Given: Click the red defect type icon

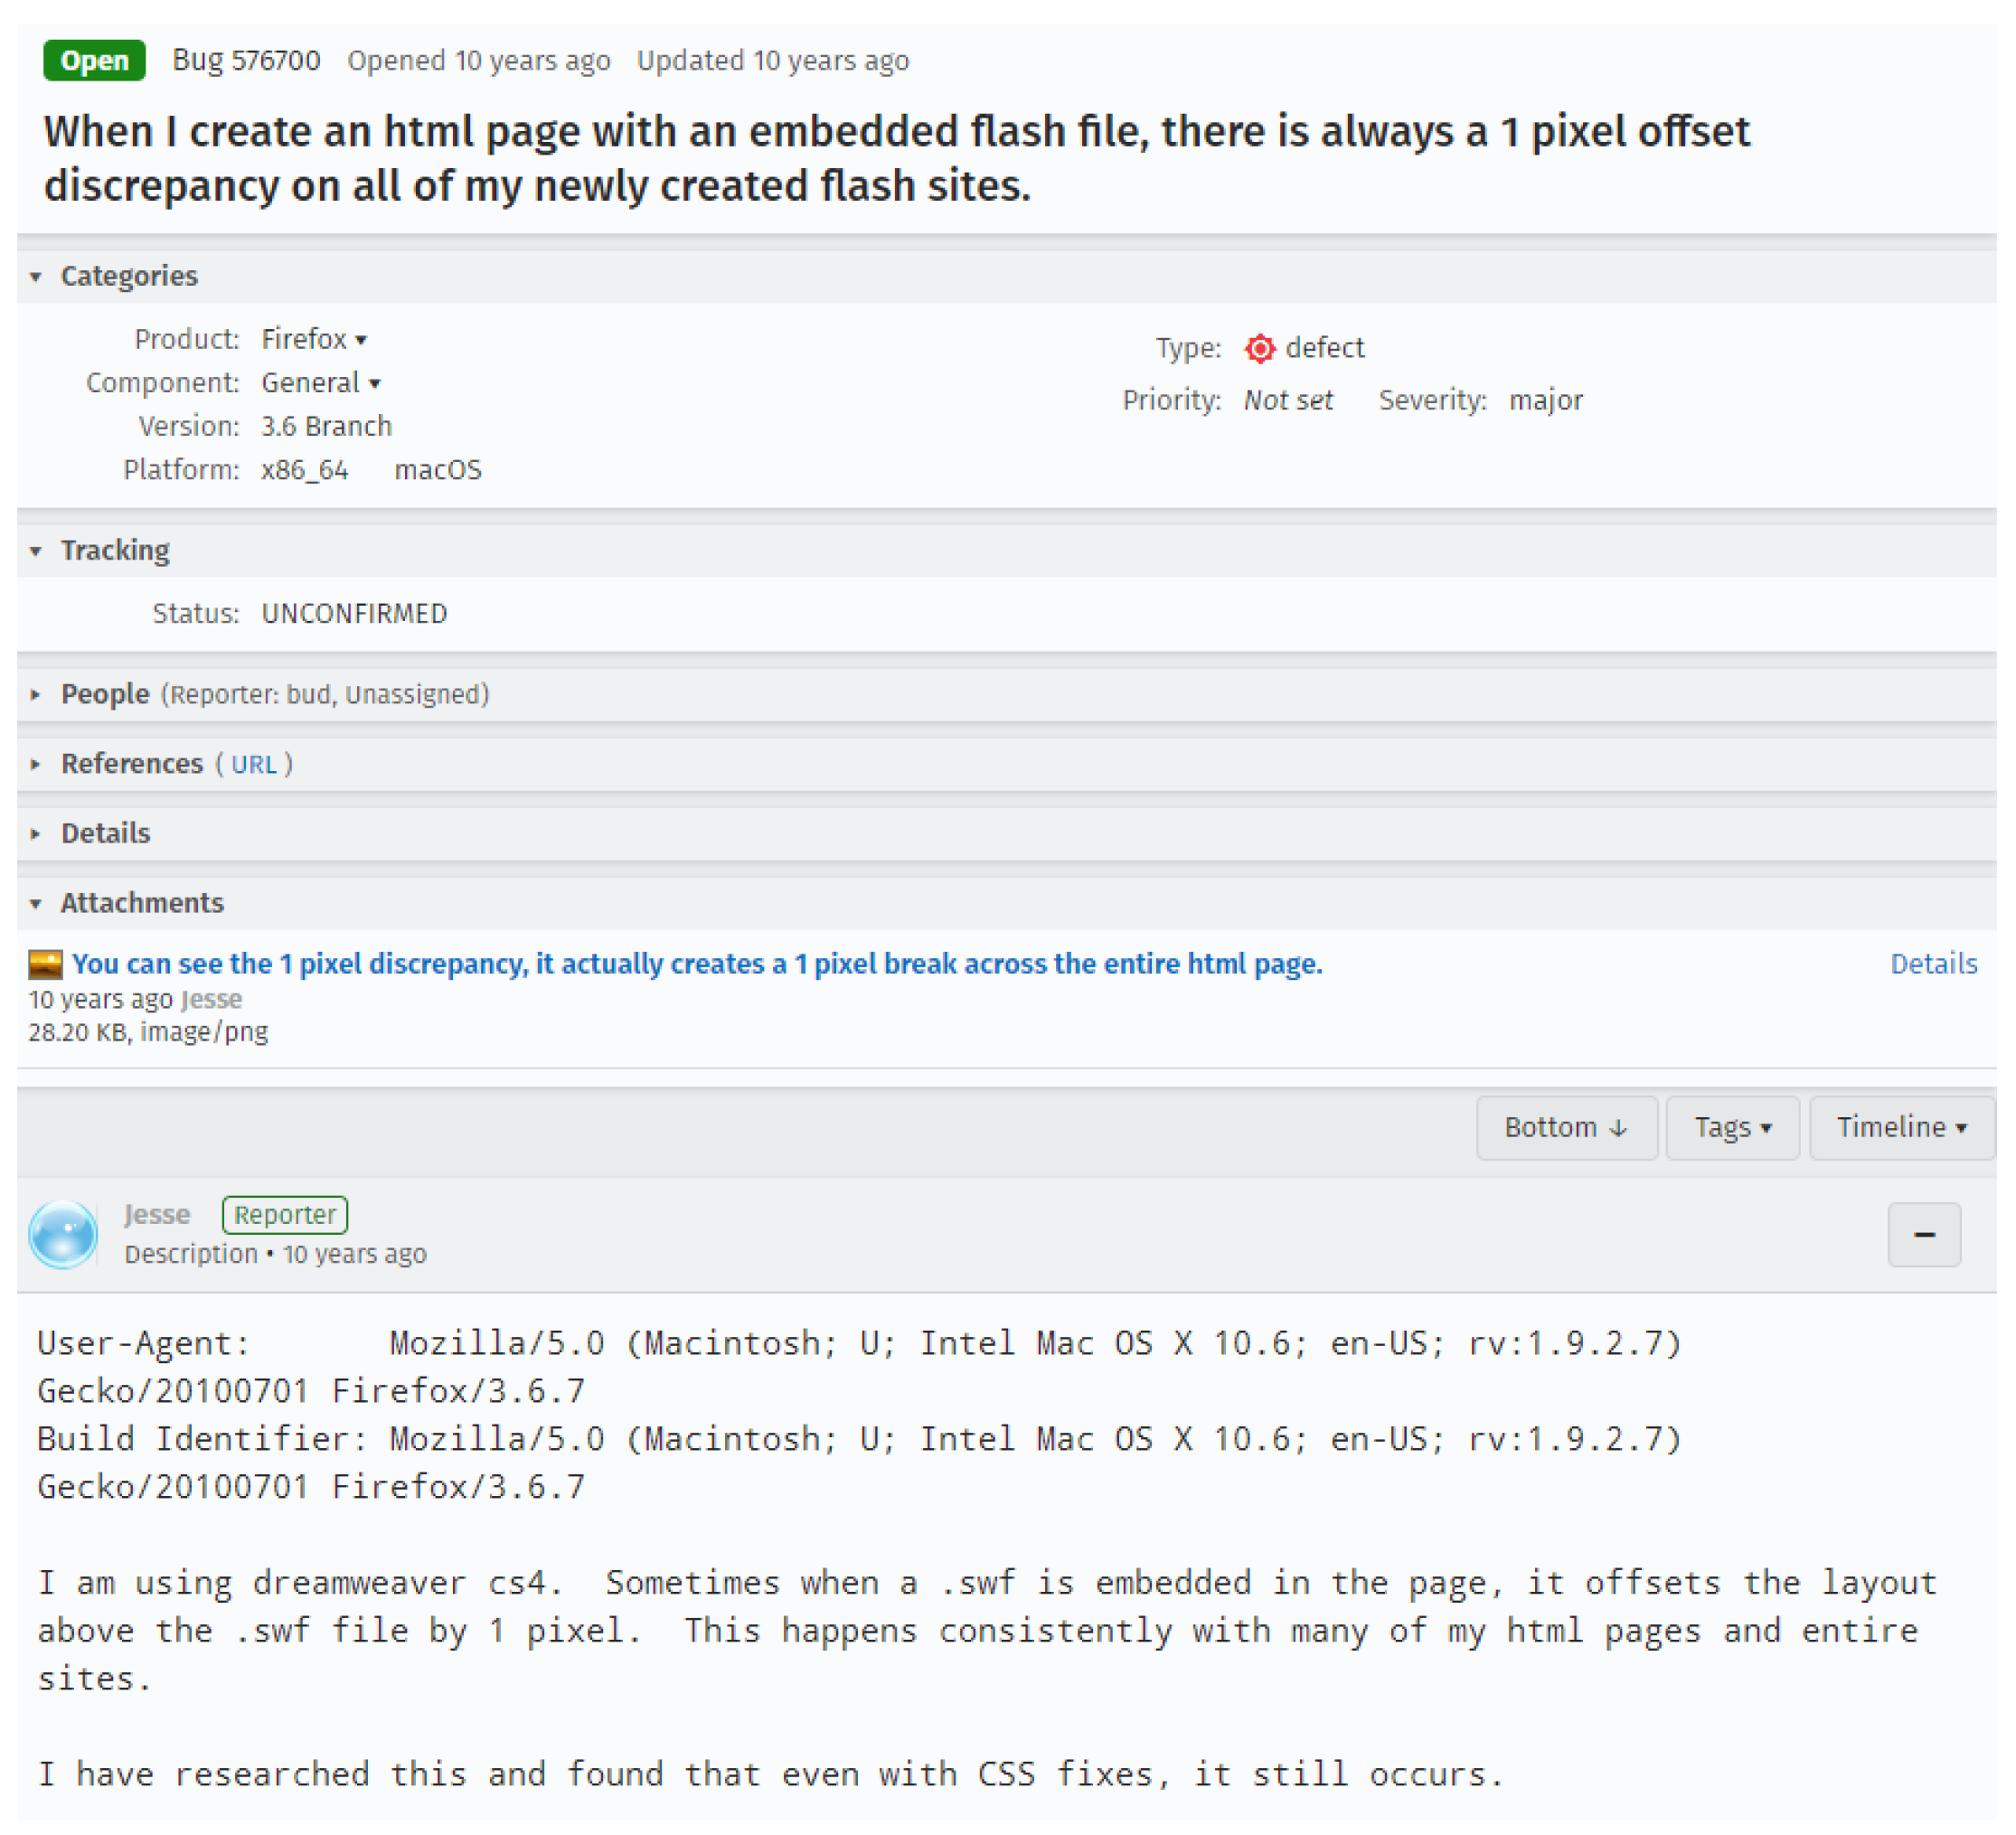Looking at the screenshot, I should [x=1259, y=348].
